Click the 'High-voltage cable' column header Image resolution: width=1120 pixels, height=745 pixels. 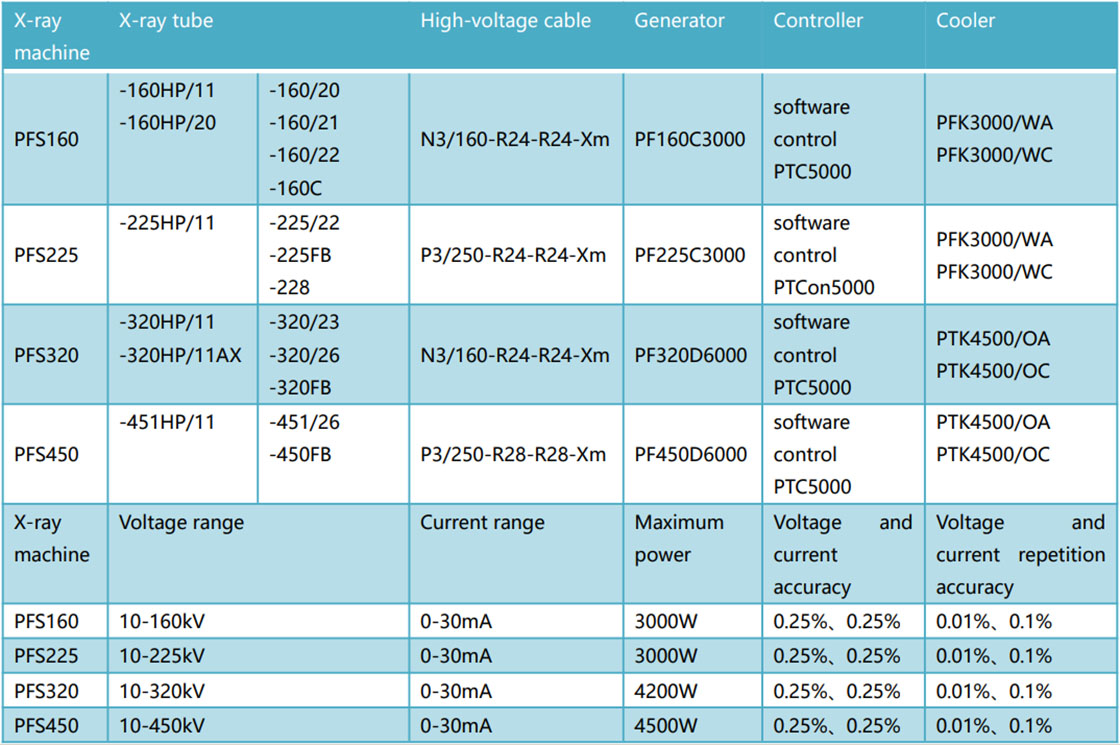coord(505,21)
